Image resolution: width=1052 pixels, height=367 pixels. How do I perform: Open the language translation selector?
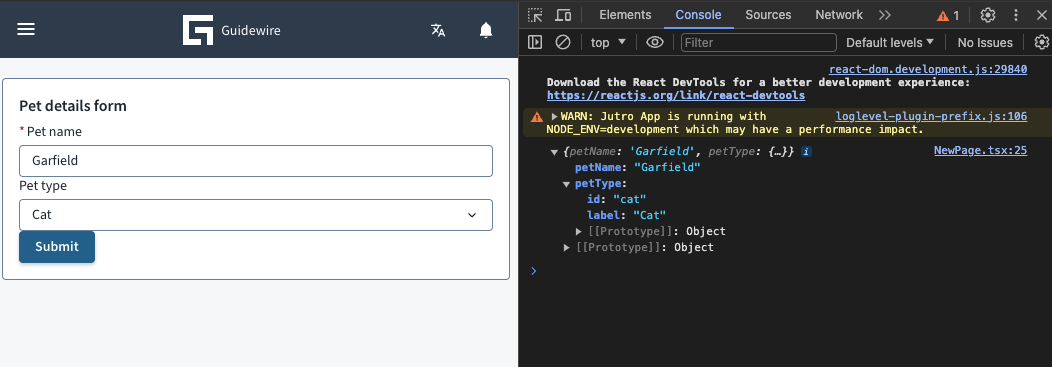(x=438, y=30)
